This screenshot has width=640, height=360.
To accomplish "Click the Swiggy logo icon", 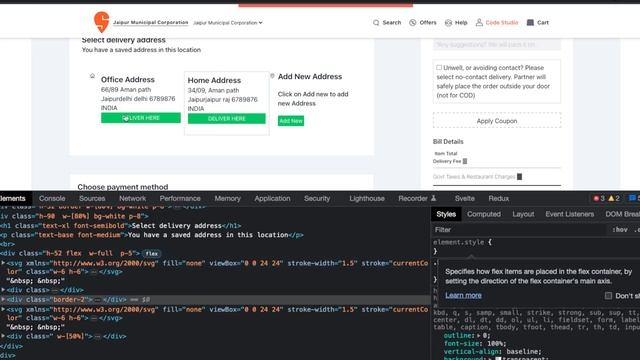I will tap(102, 22).
